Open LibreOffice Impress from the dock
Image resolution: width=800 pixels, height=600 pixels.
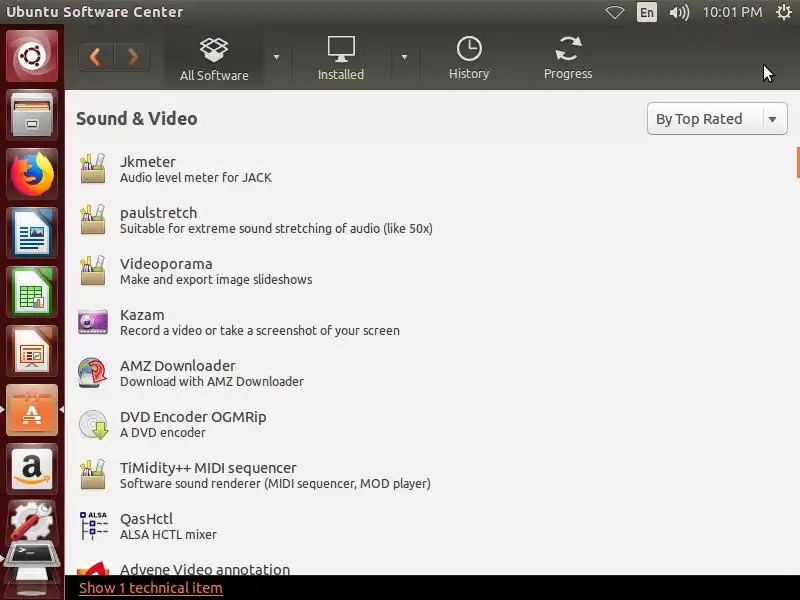tap(32, 352)
